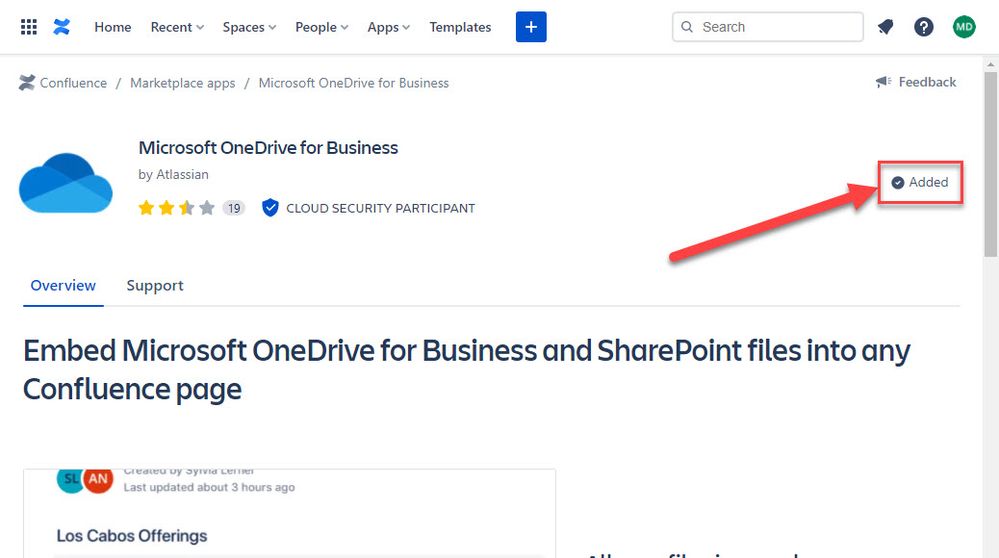Expand the Apps dropdown menu
Screen dimensions: 999x558
pyautogui.click(x=389, y=27)
